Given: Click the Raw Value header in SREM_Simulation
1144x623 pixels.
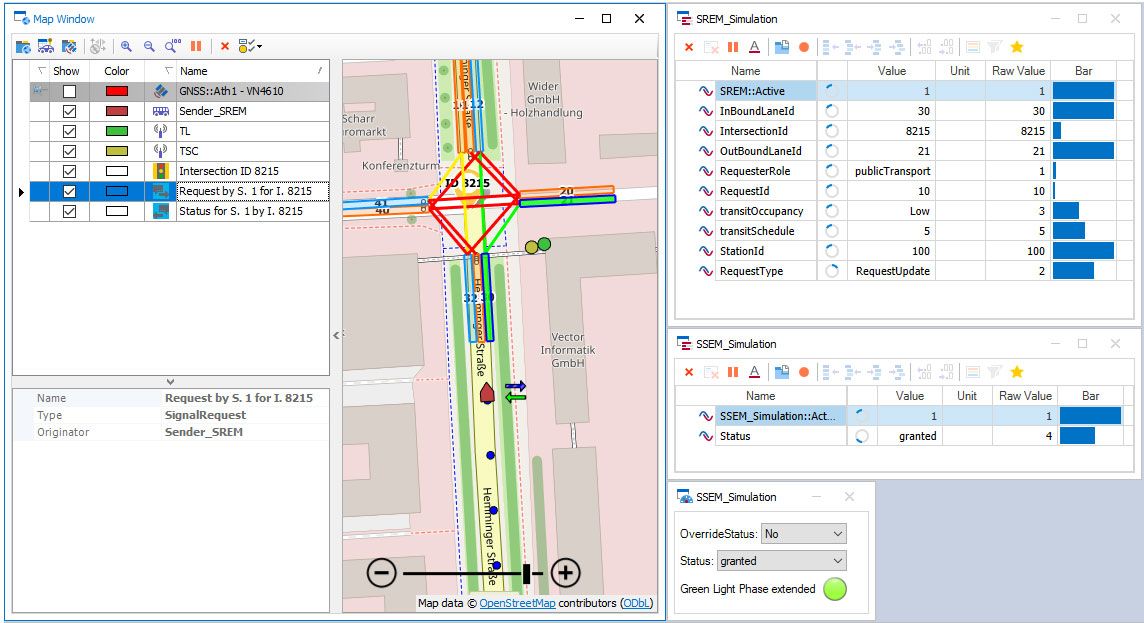Looking at the screenshot, I should click(x=1018, y=71).
